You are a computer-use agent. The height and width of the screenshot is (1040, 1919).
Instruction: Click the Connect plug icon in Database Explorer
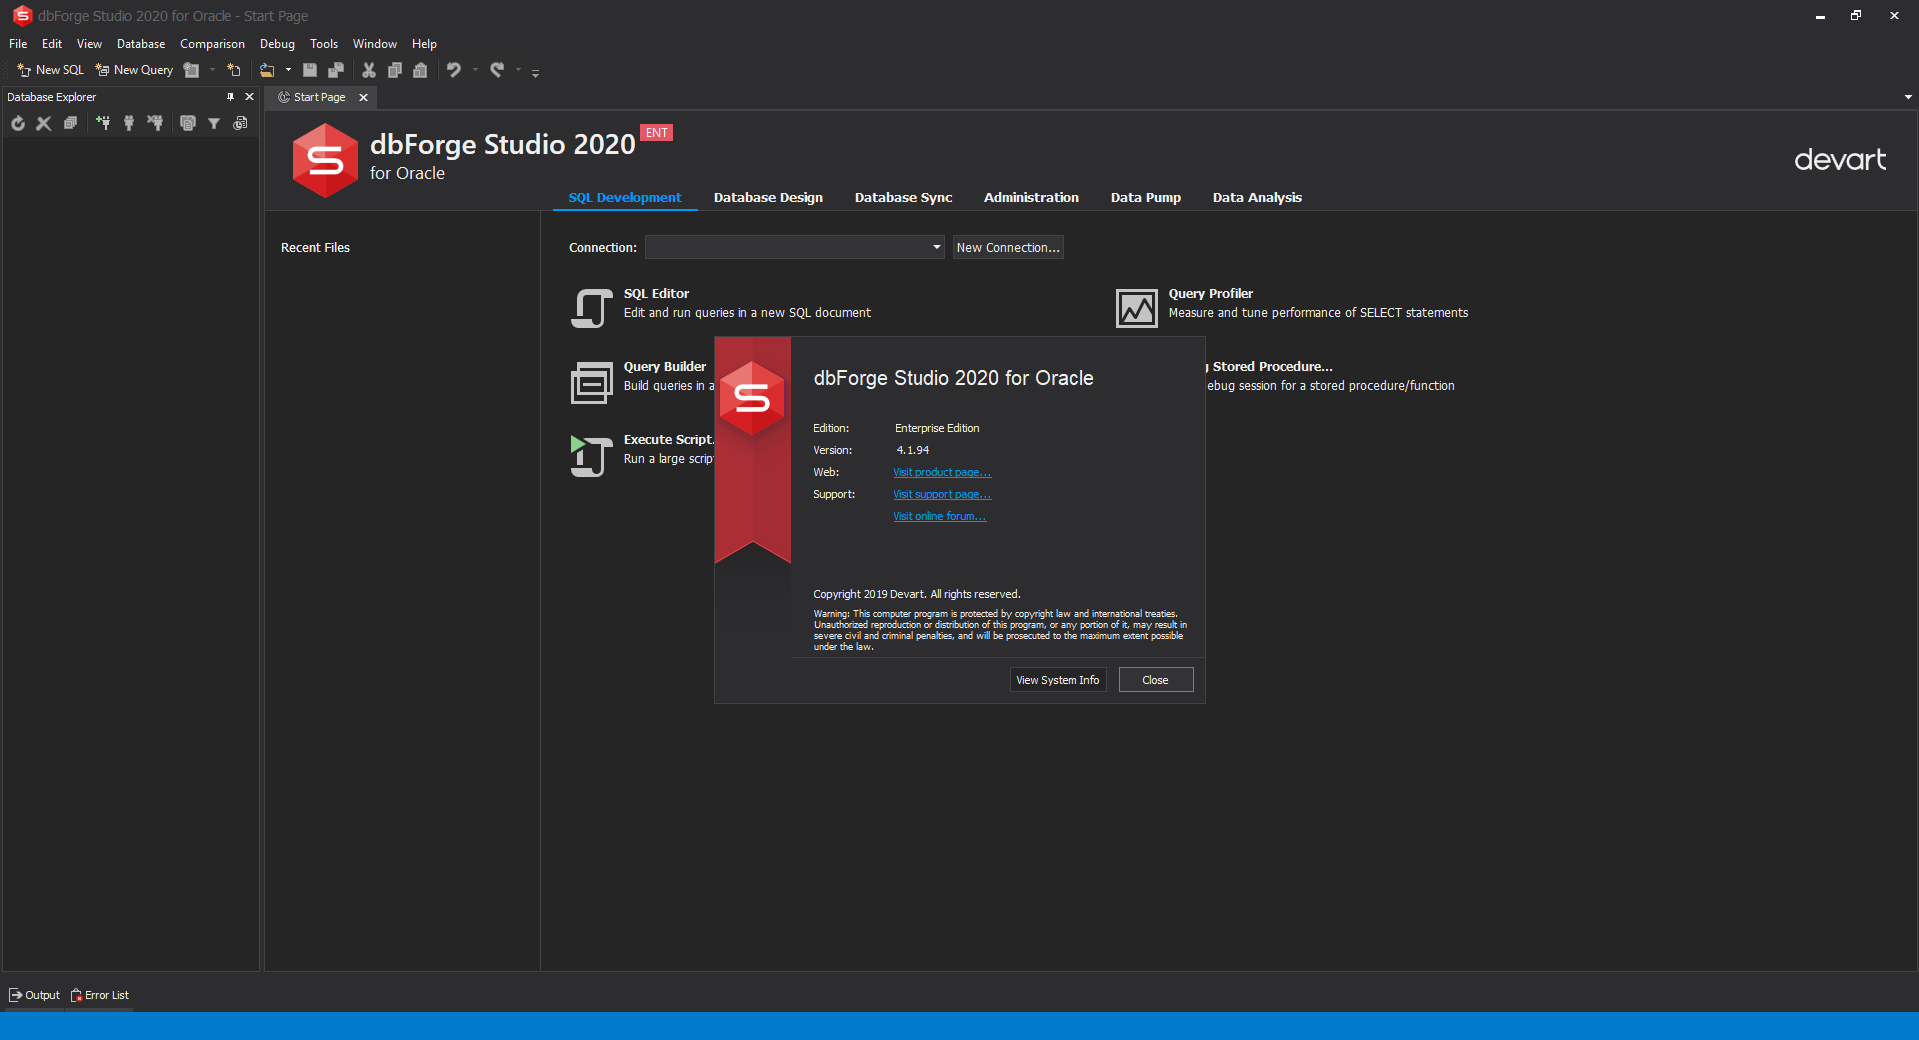click(x=129, y=123)
